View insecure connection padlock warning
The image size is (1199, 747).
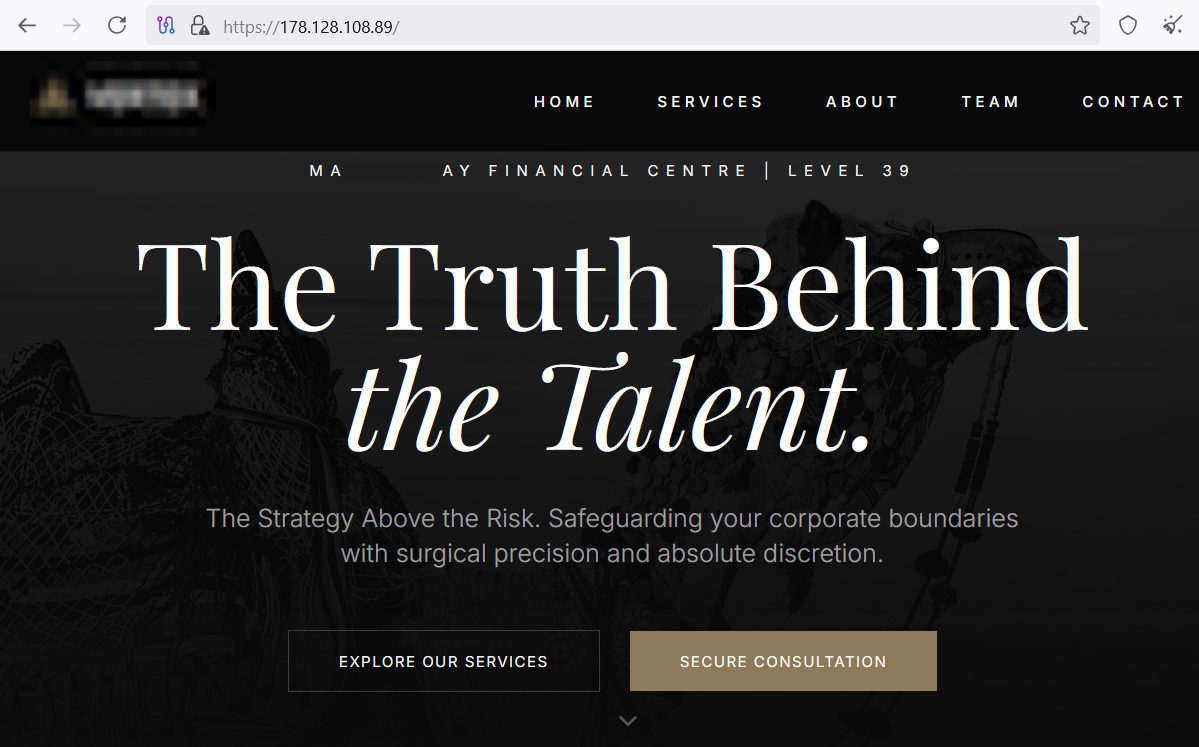(x=200, y=26)
